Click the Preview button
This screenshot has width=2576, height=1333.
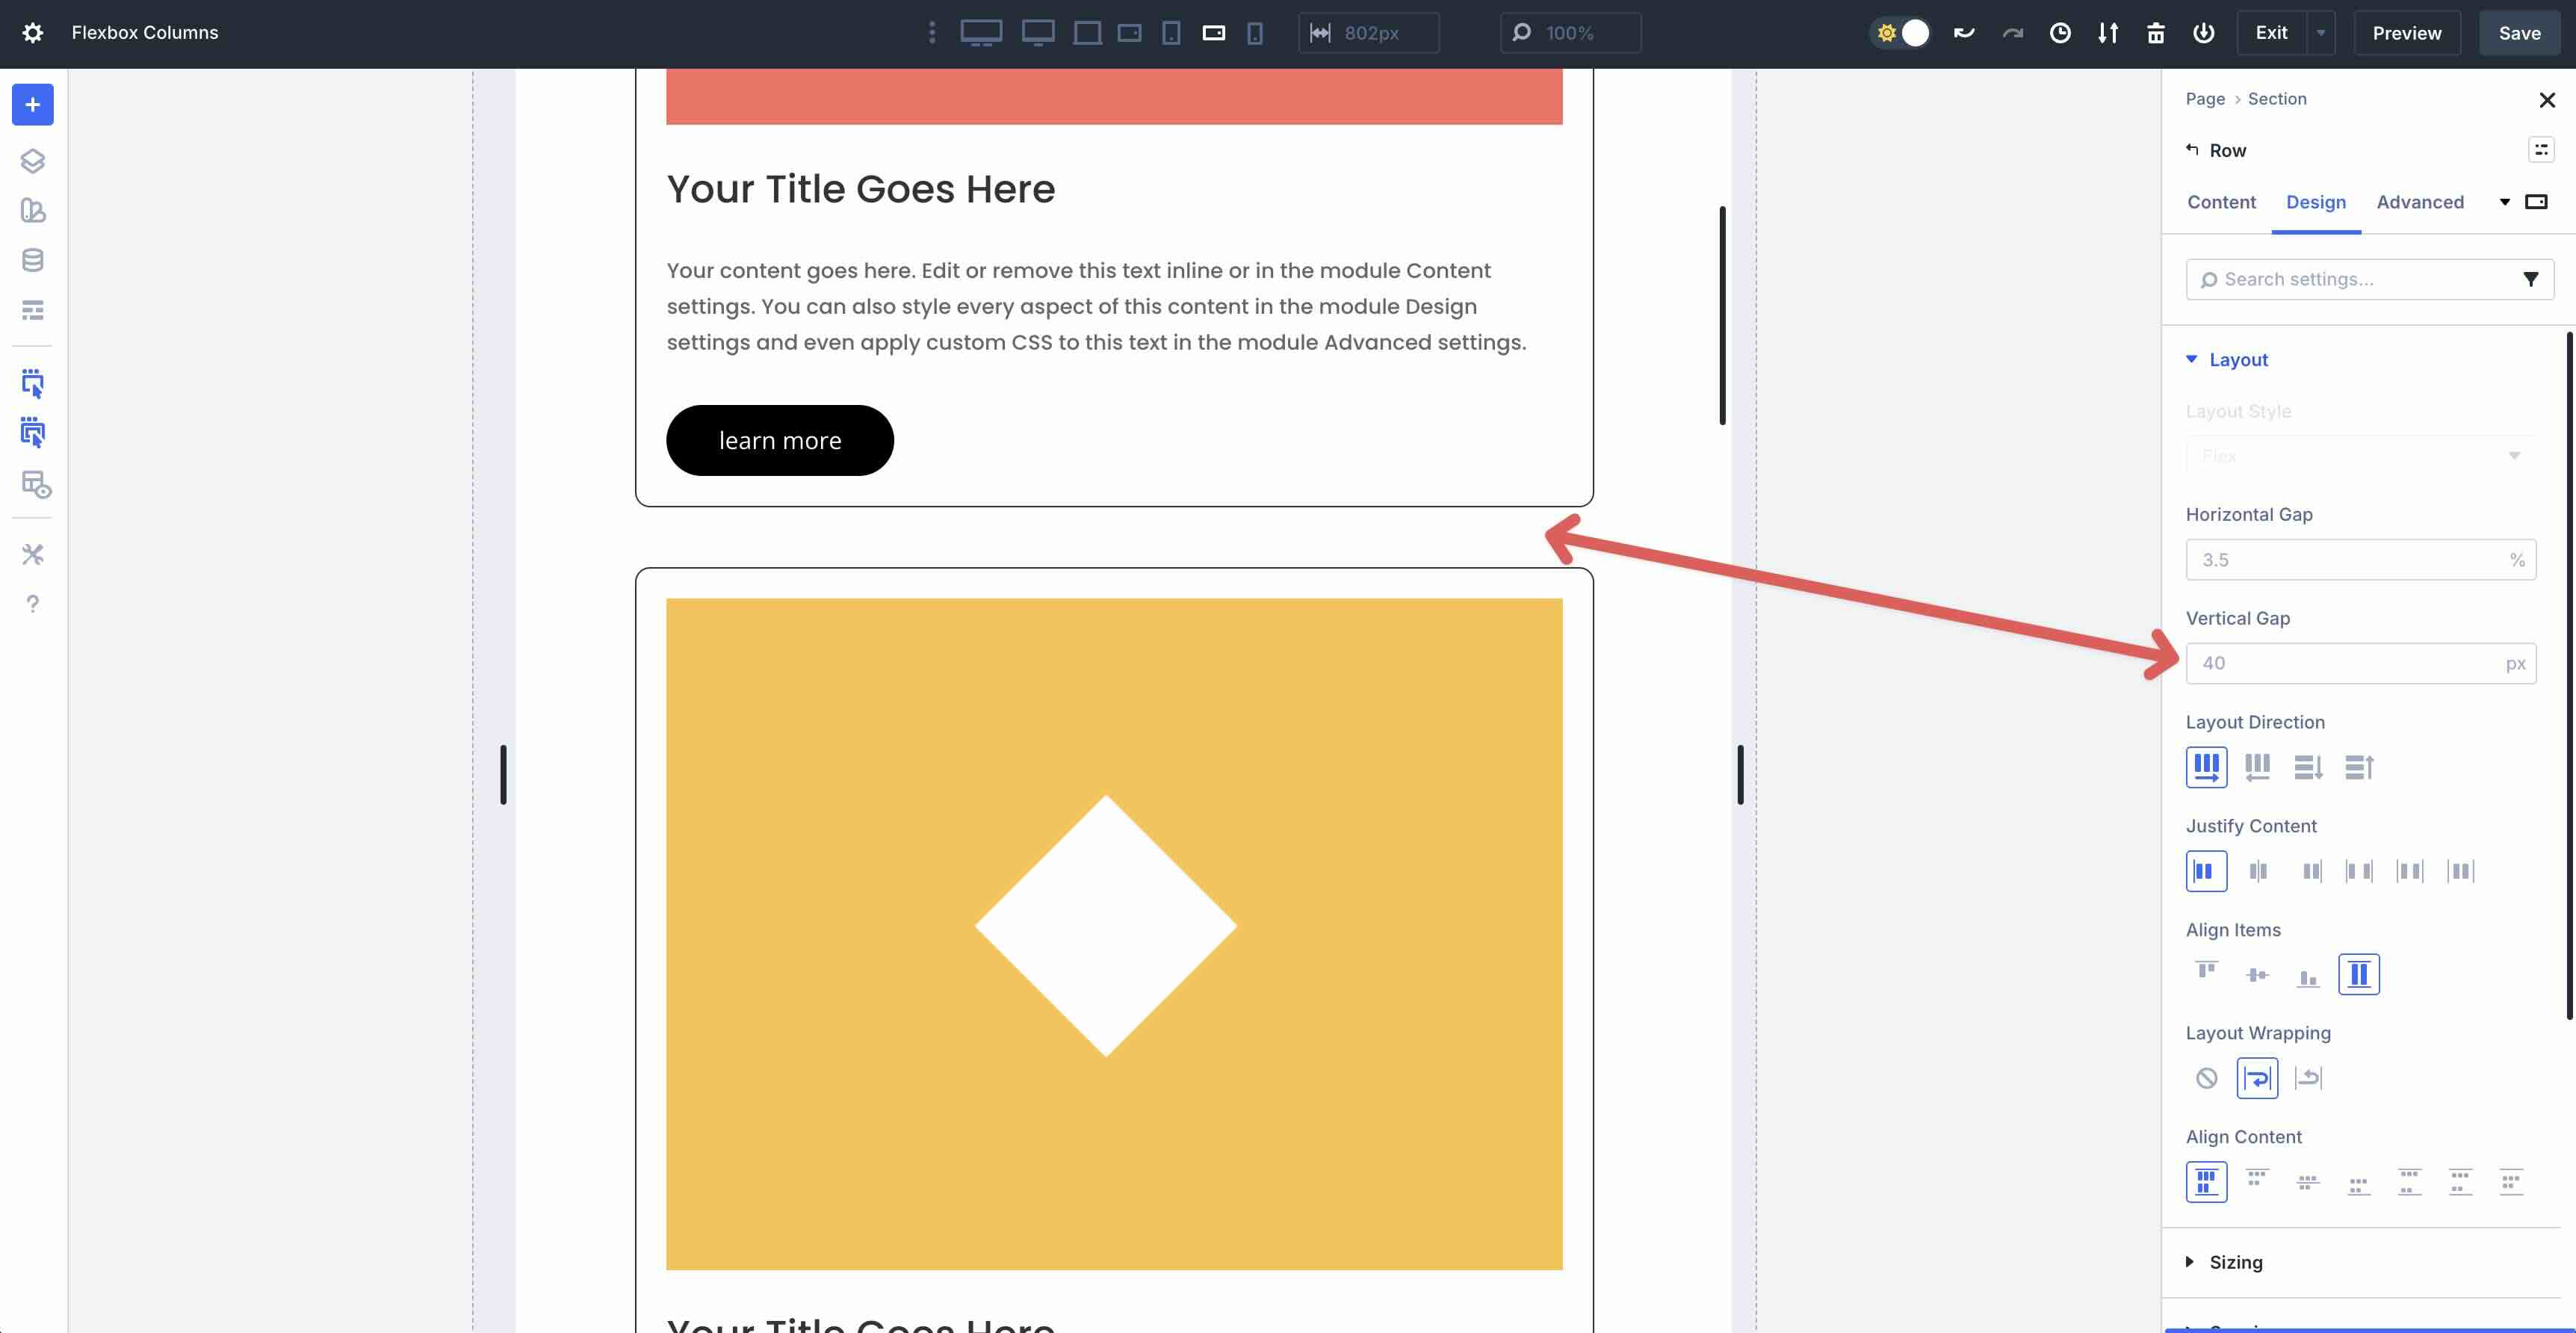coord(2406,33)
